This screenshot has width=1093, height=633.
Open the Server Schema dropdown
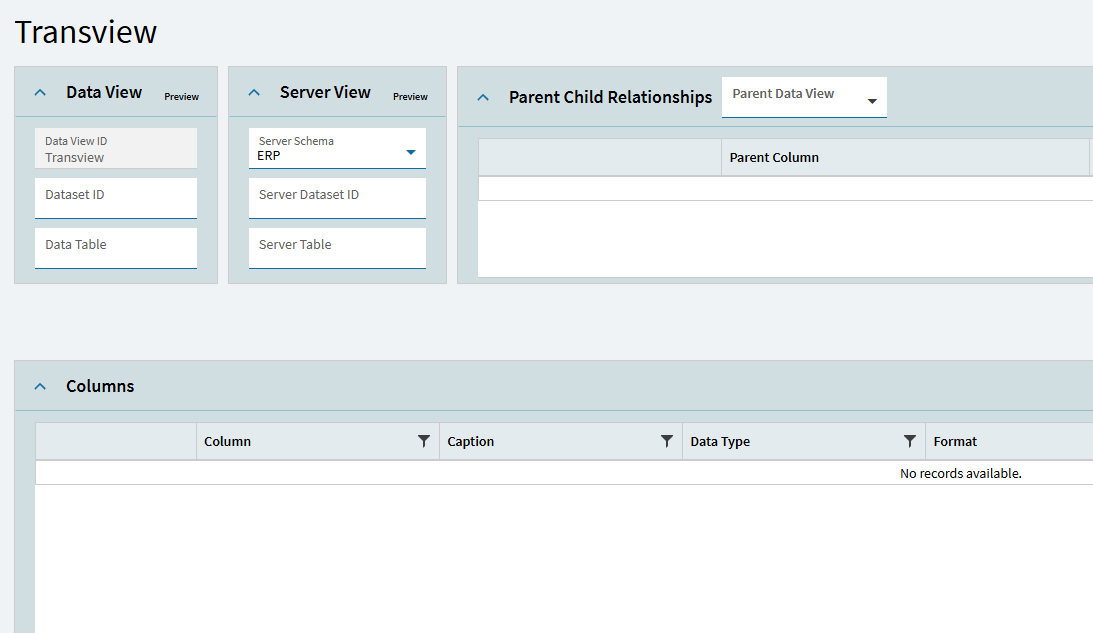pos(410,152)
